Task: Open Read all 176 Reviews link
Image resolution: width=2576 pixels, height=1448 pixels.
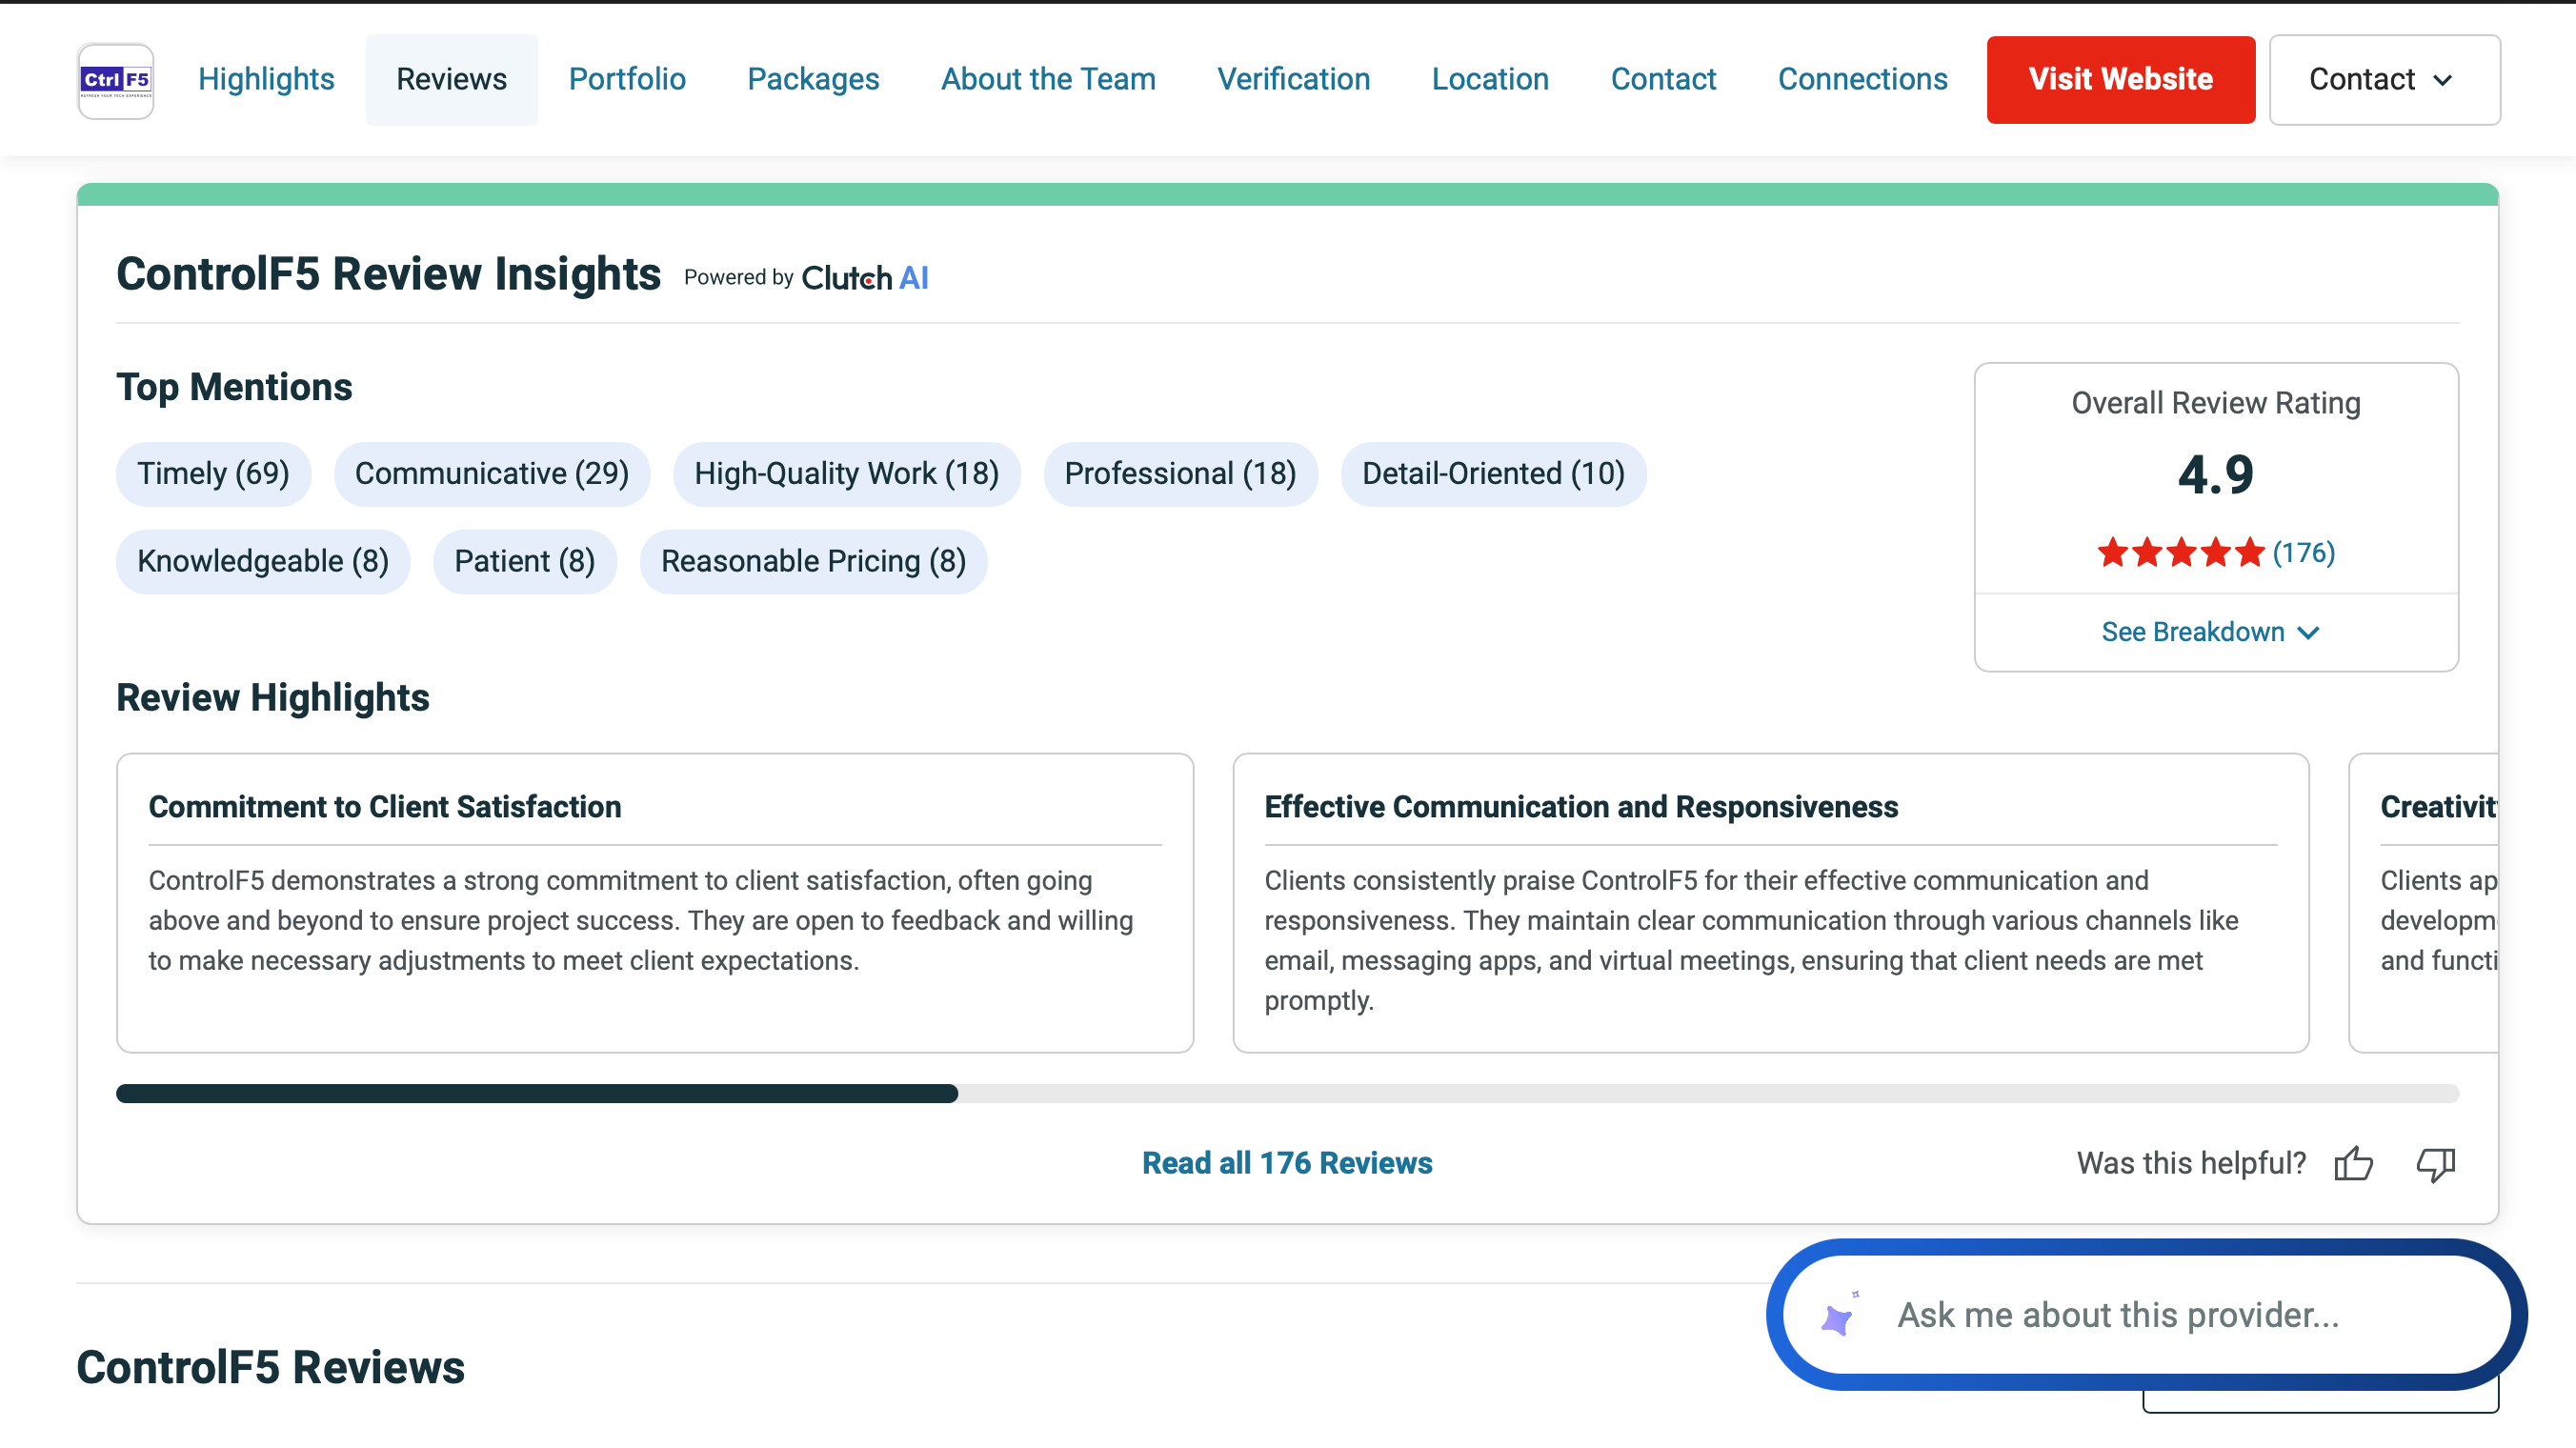Action: pyautogui.click(x=1287, y=1163)
